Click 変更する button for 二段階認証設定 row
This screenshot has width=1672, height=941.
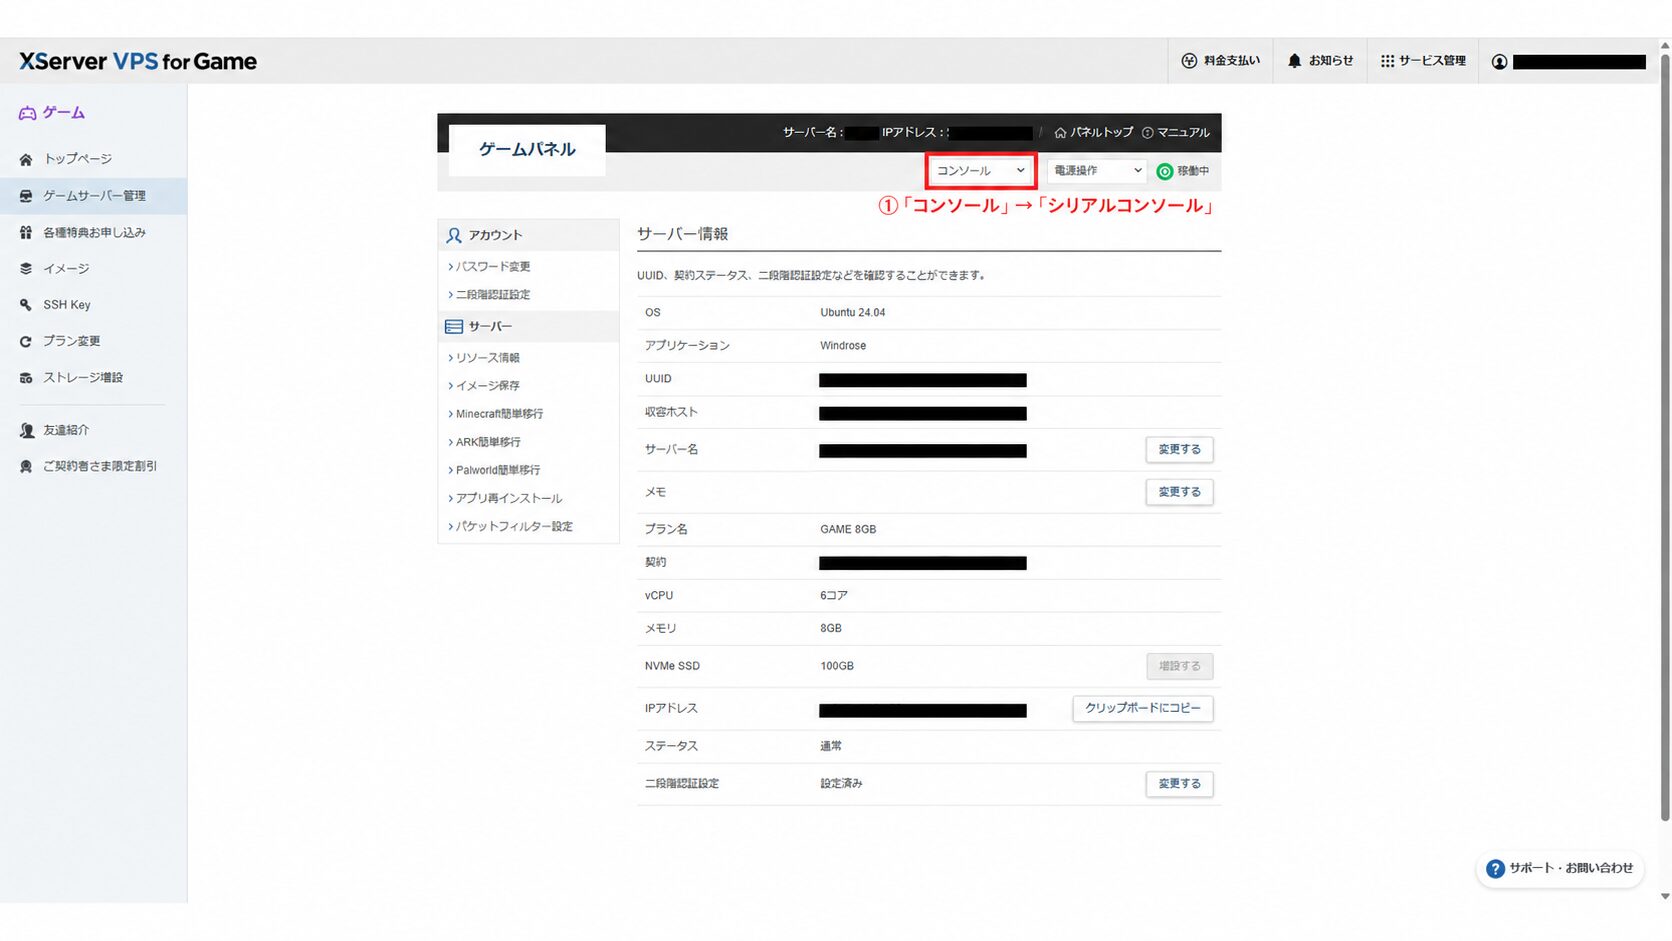(x=1179, y=784)
